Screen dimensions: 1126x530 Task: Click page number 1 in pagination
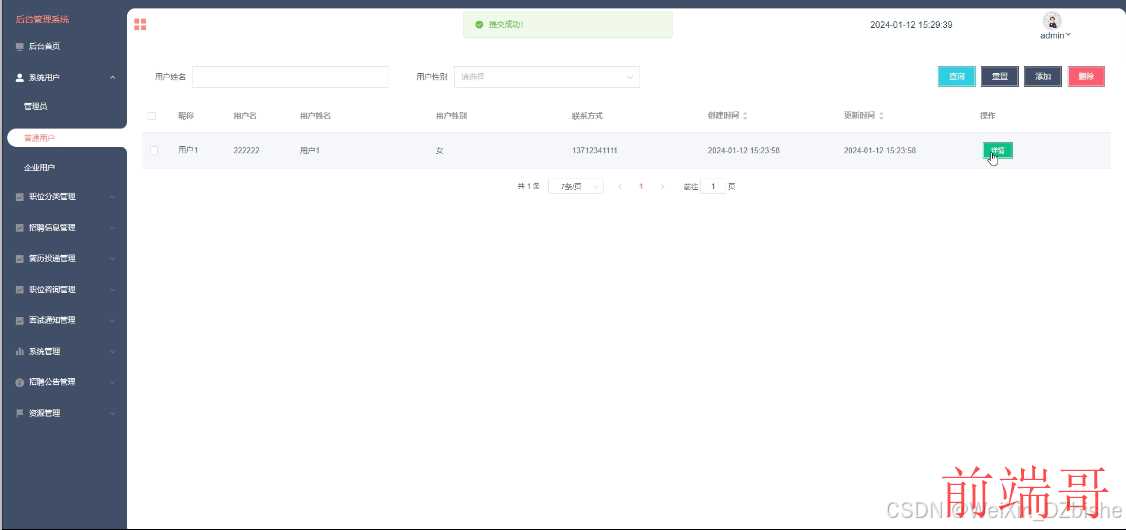(641, 187)
